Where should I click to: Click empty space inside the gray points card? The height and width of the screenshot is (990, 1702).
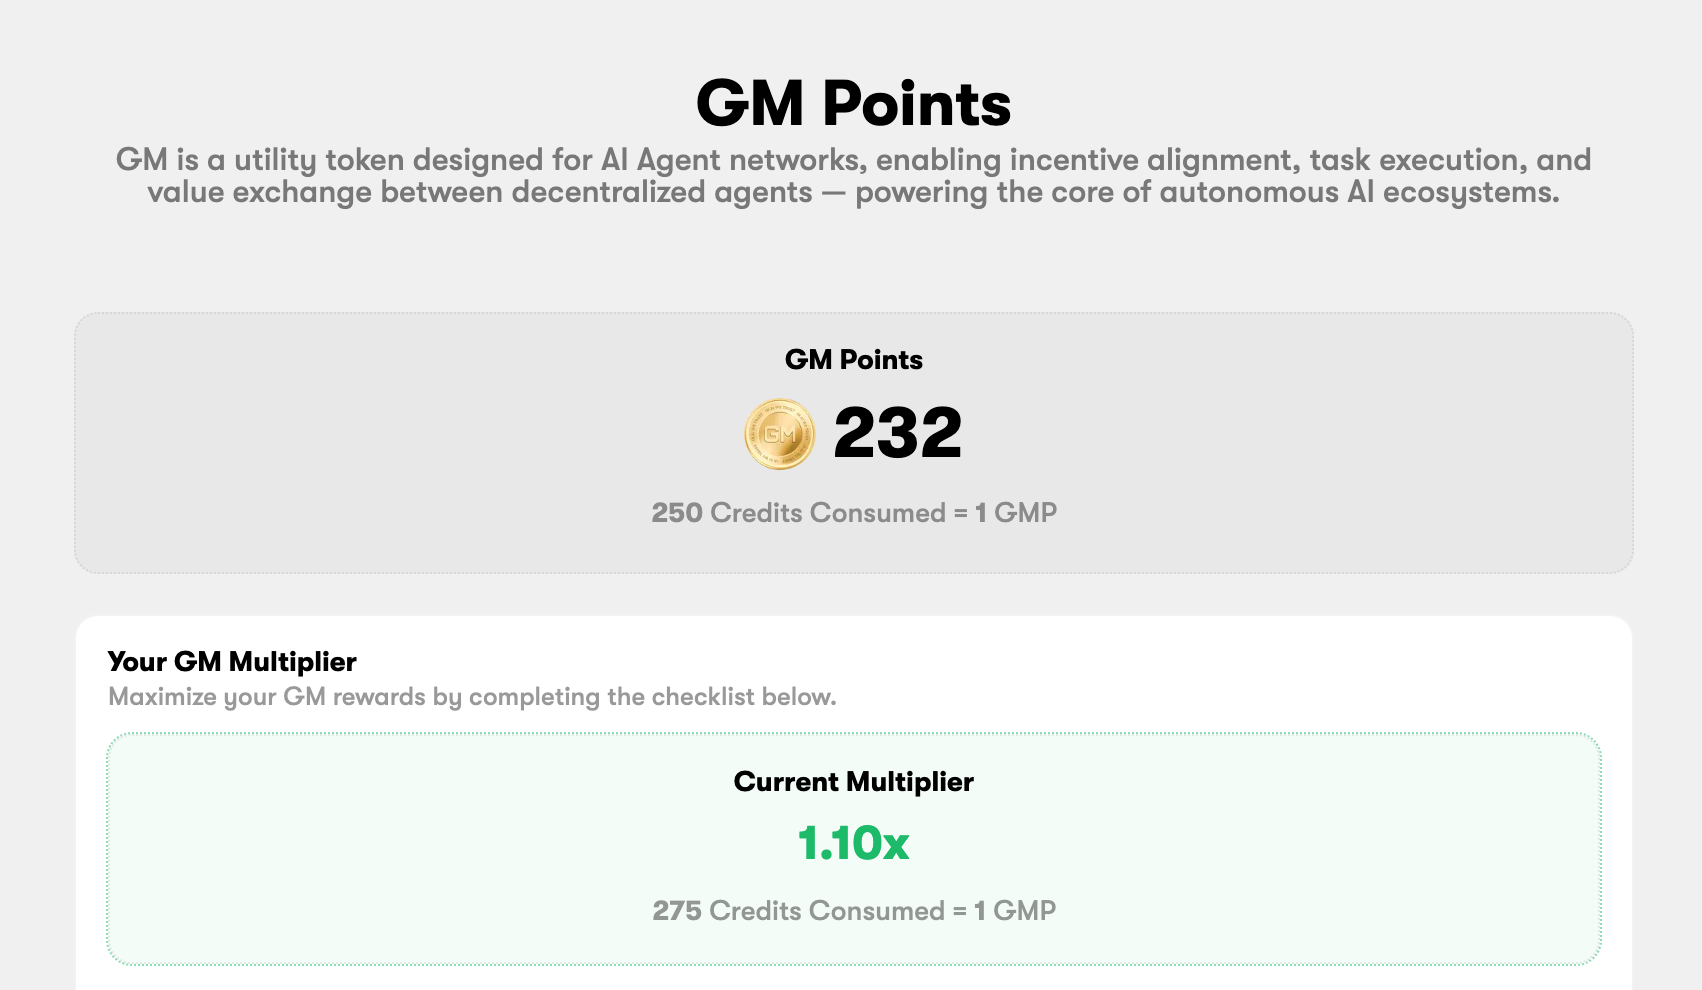tap(350, 450)
